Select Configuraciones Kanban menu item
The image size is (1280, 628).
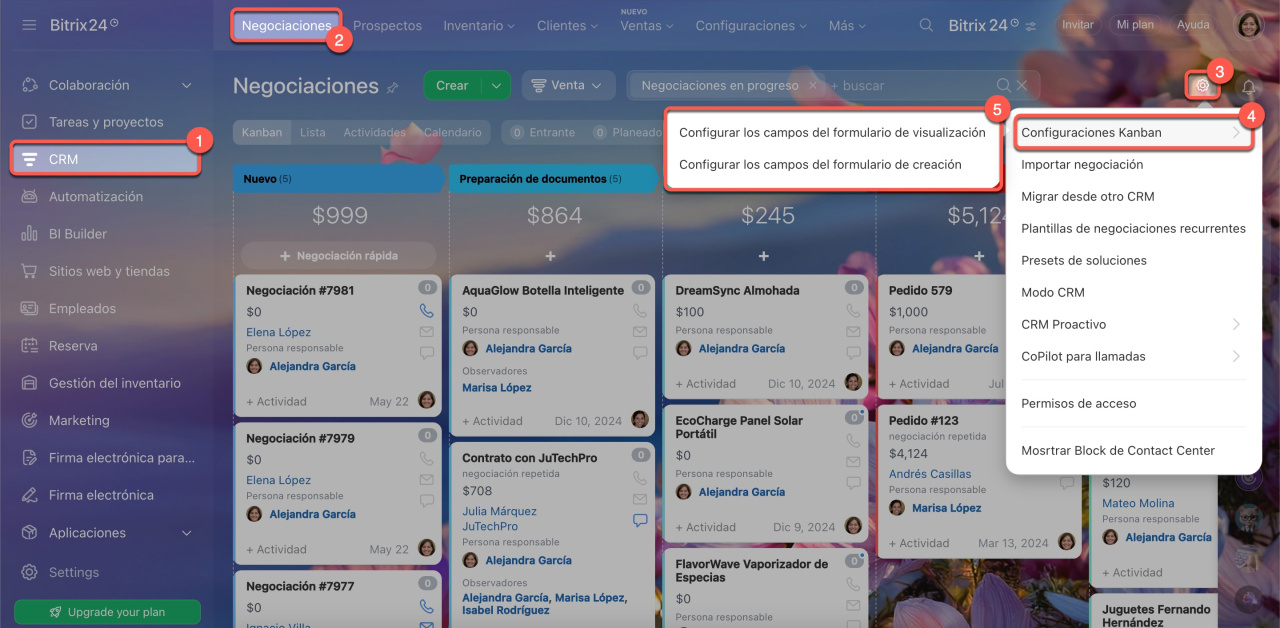pos(1133,132)
